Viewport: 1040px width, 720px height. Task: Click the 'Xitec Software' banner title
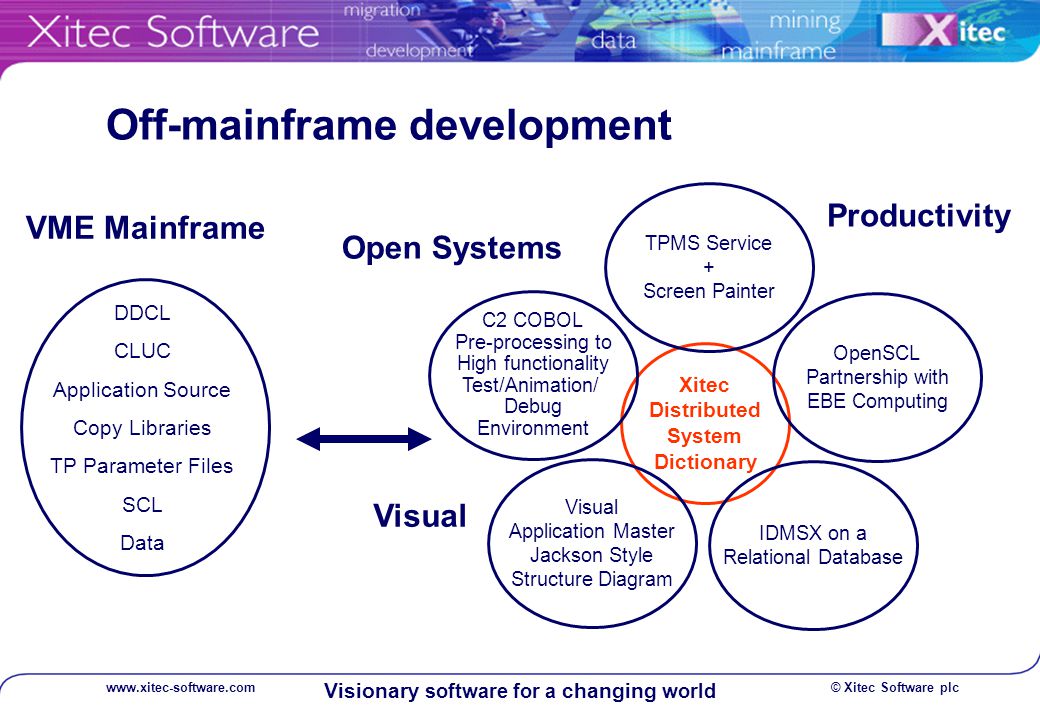(x=173, y=32)
